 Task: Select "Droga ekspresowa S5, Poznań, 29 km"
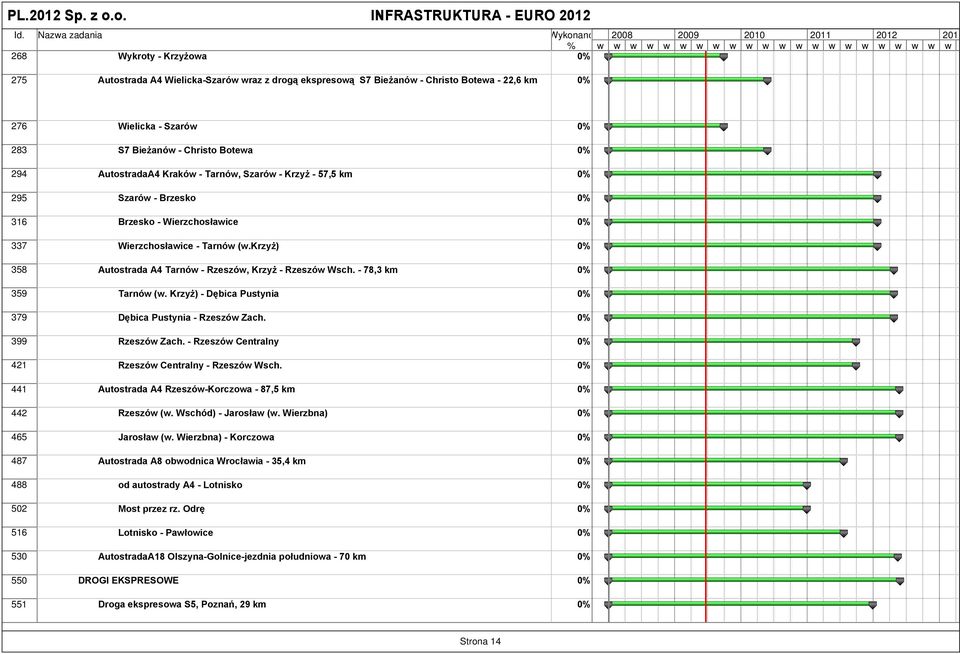click(x=182, y=604)
